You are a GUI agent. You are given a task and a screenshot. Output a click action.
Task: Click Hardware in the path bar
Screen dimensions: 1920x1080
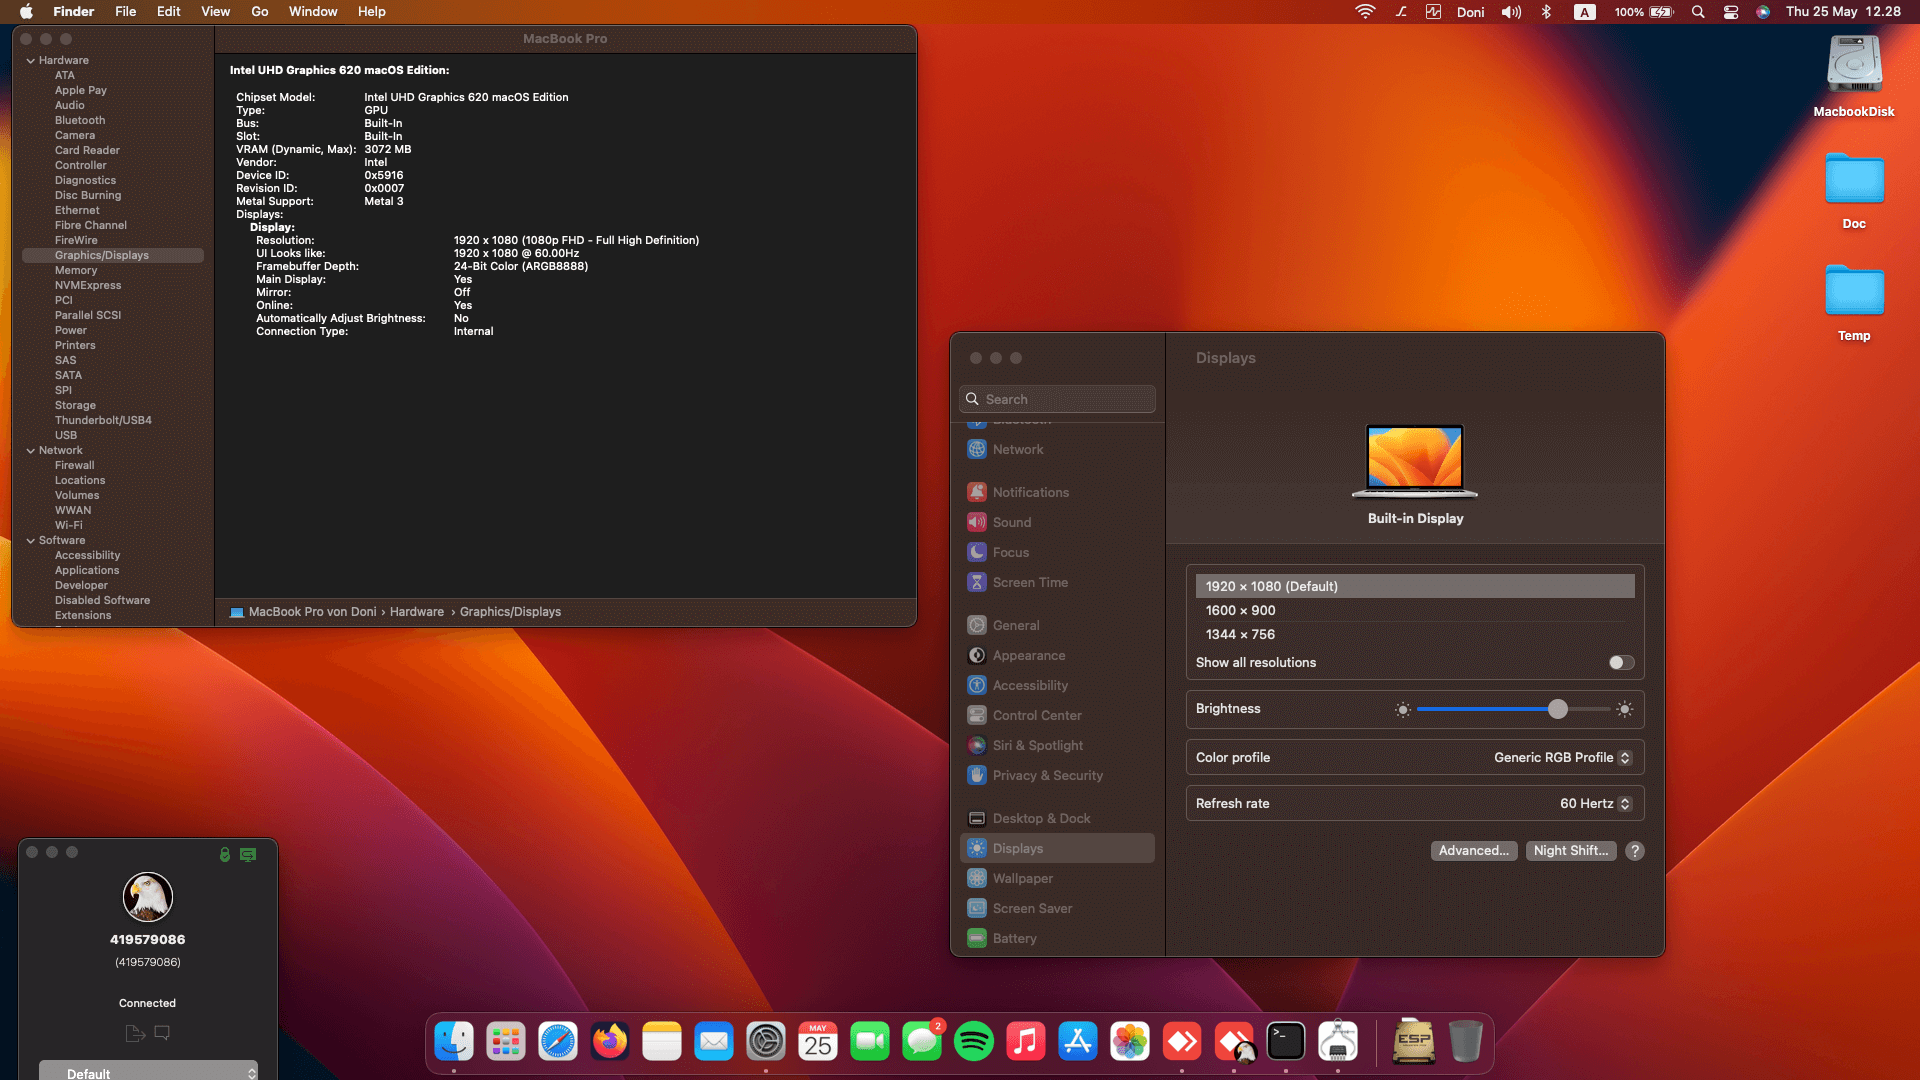coord(417,612)
